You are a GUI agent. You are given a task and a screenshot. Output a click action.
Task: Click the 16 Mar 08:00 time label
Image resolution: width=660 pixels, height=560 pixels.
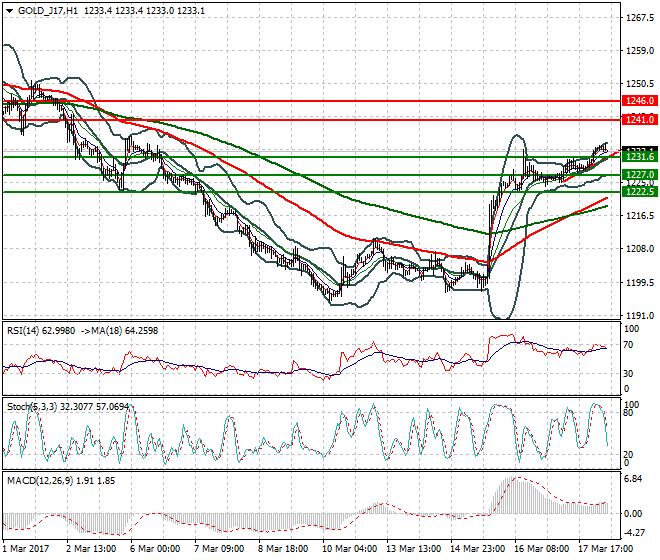point(541,549)
